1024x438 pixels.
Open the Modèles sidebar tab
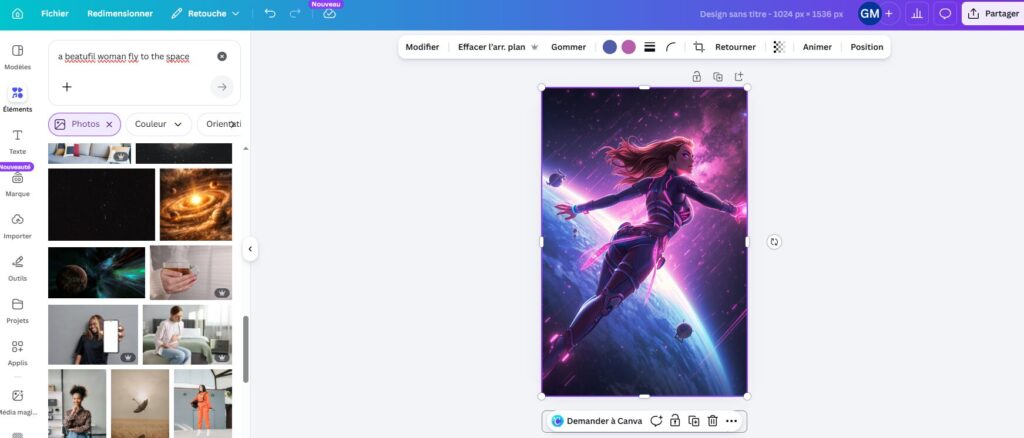[x=18, y=57]
